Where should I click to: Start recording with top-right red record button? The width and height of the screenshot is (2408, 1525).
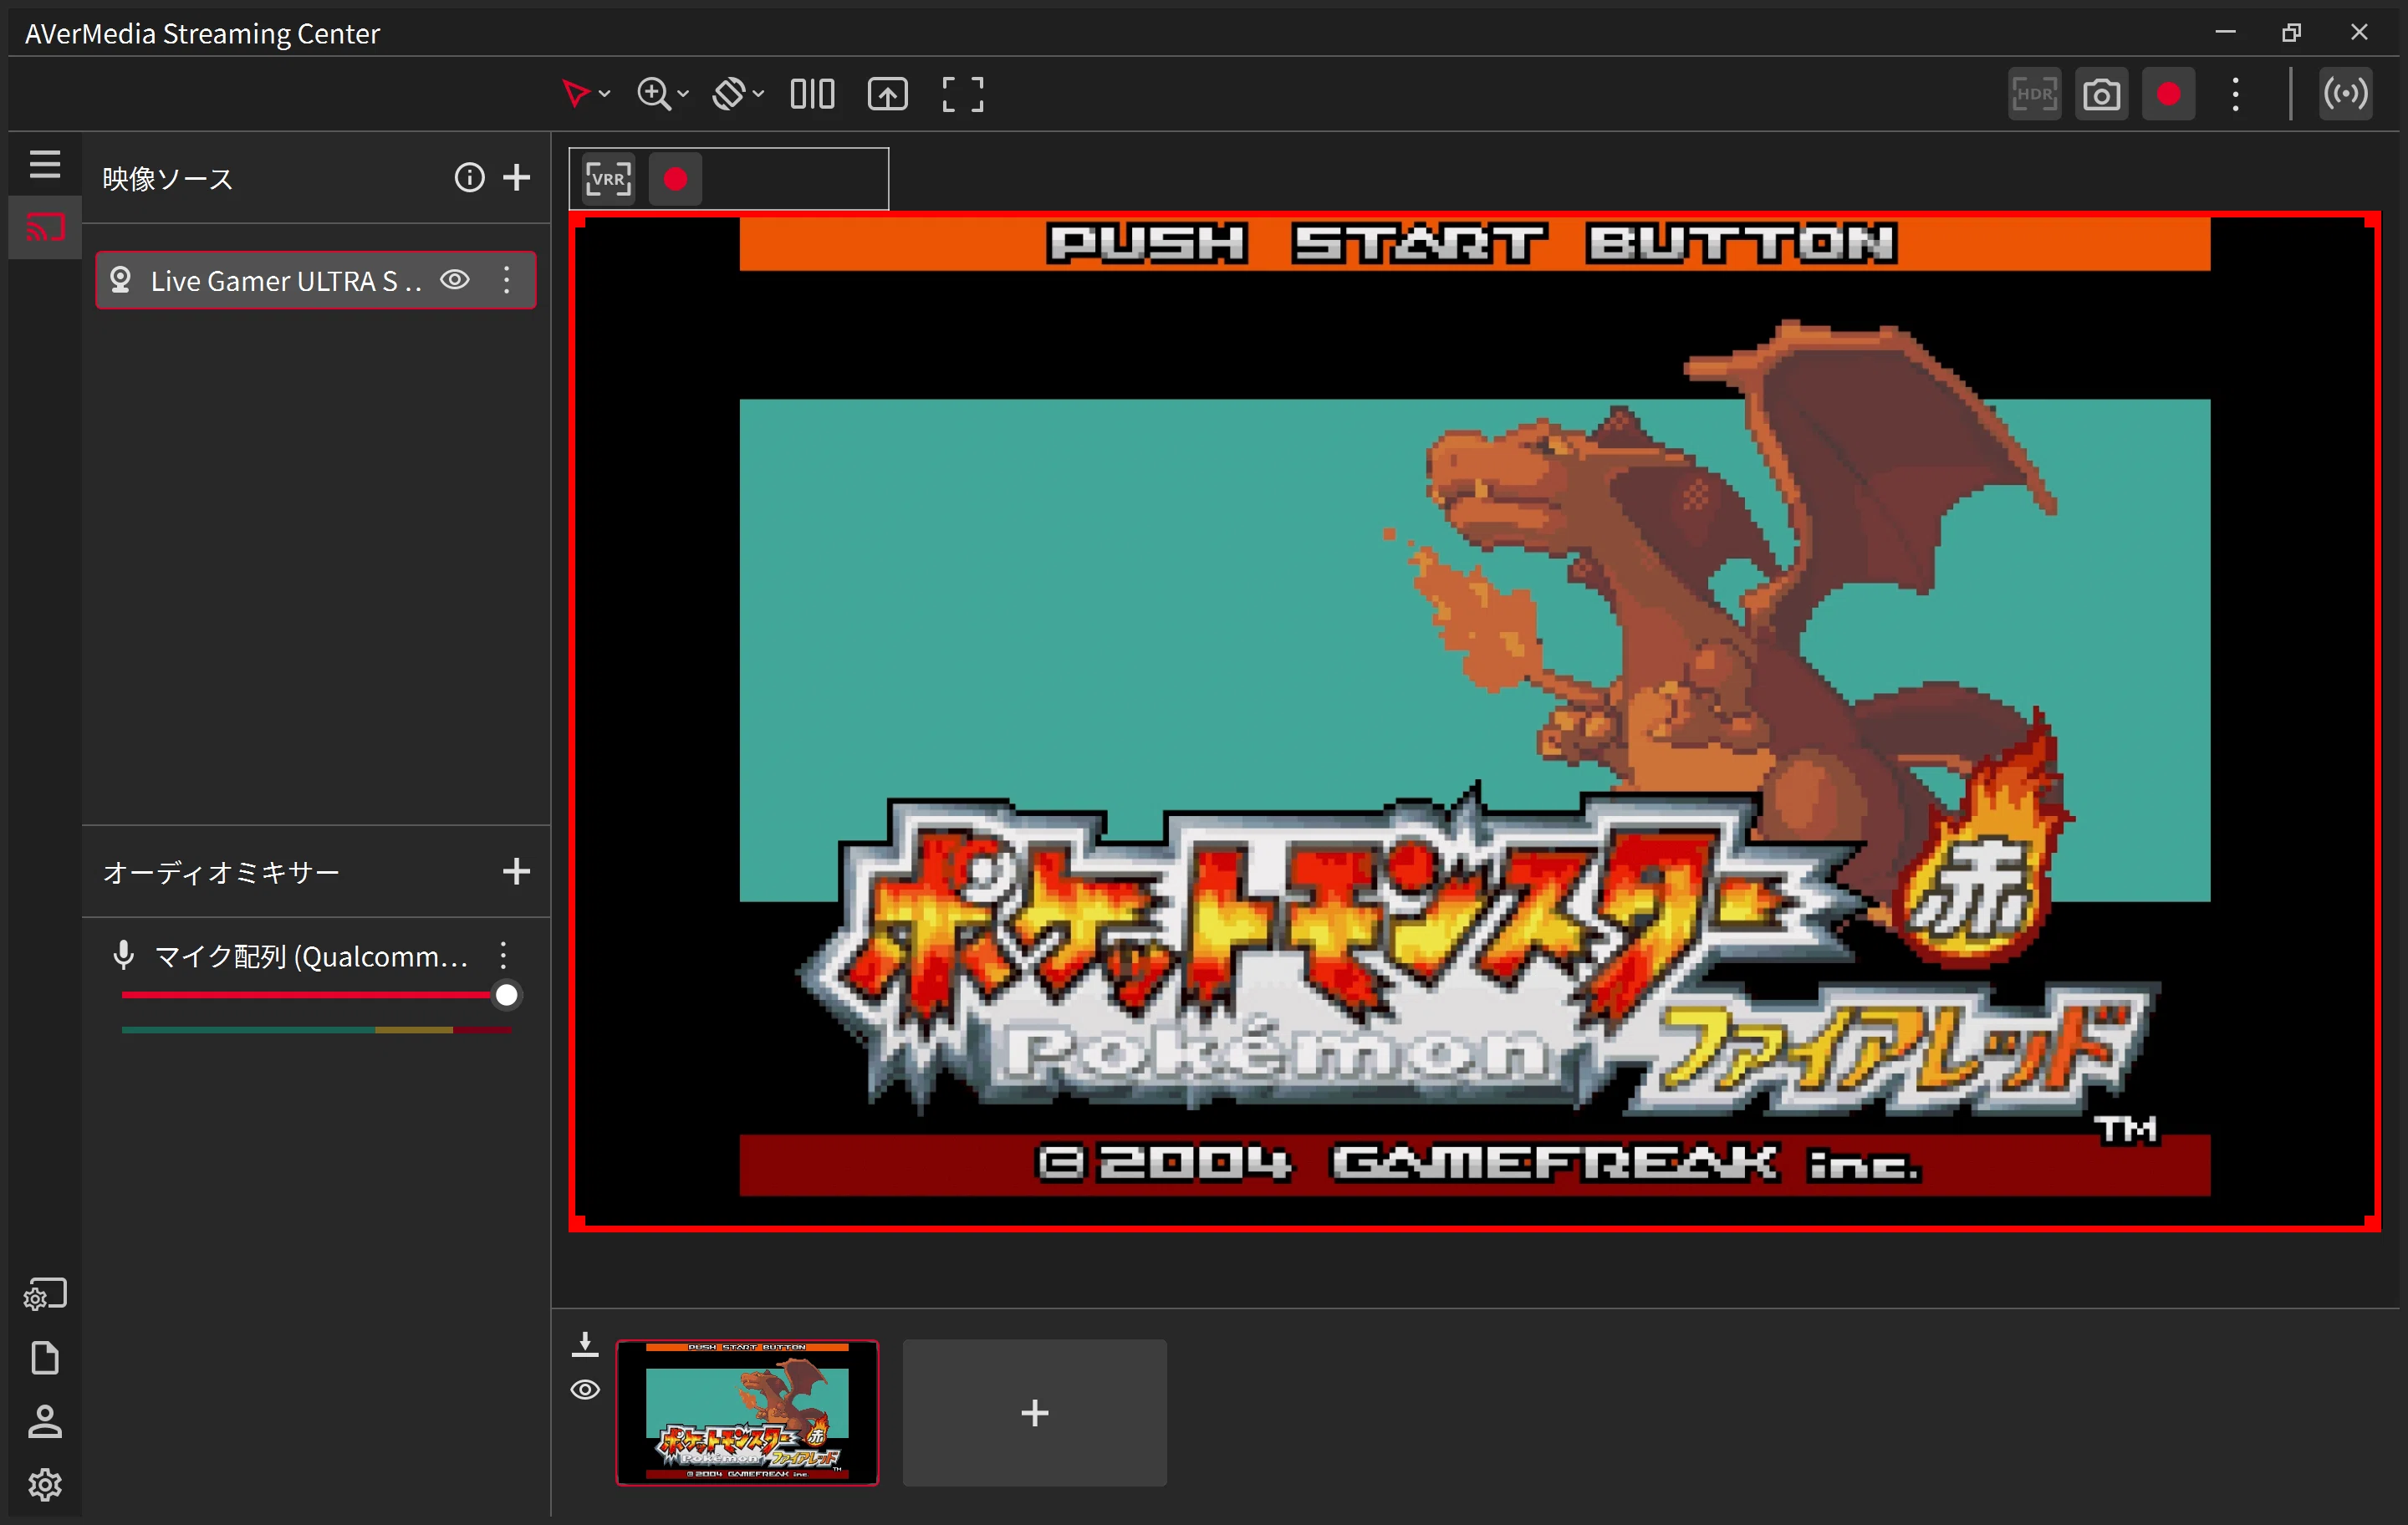coord(2169,94)
